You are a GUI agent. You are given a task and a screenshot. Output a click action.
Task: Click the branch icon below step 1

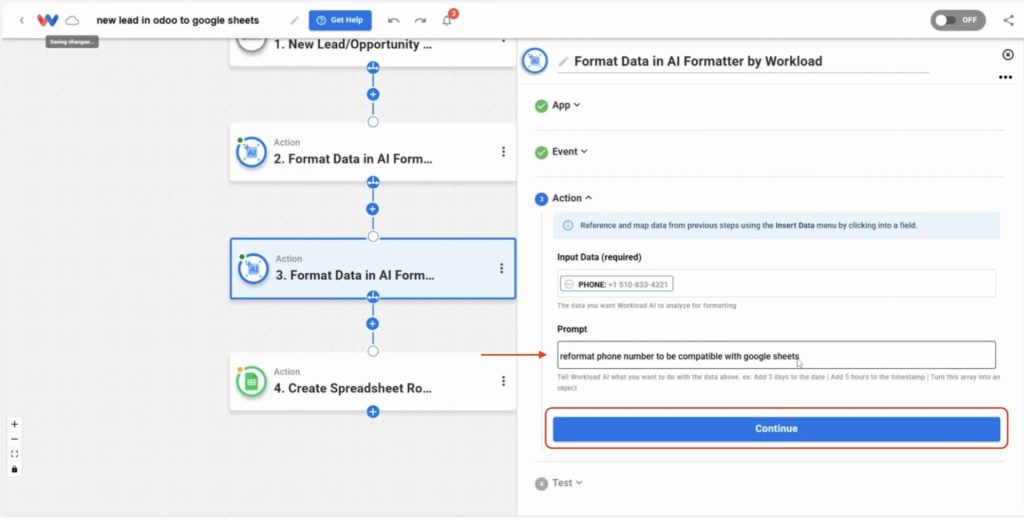point(373,67)
